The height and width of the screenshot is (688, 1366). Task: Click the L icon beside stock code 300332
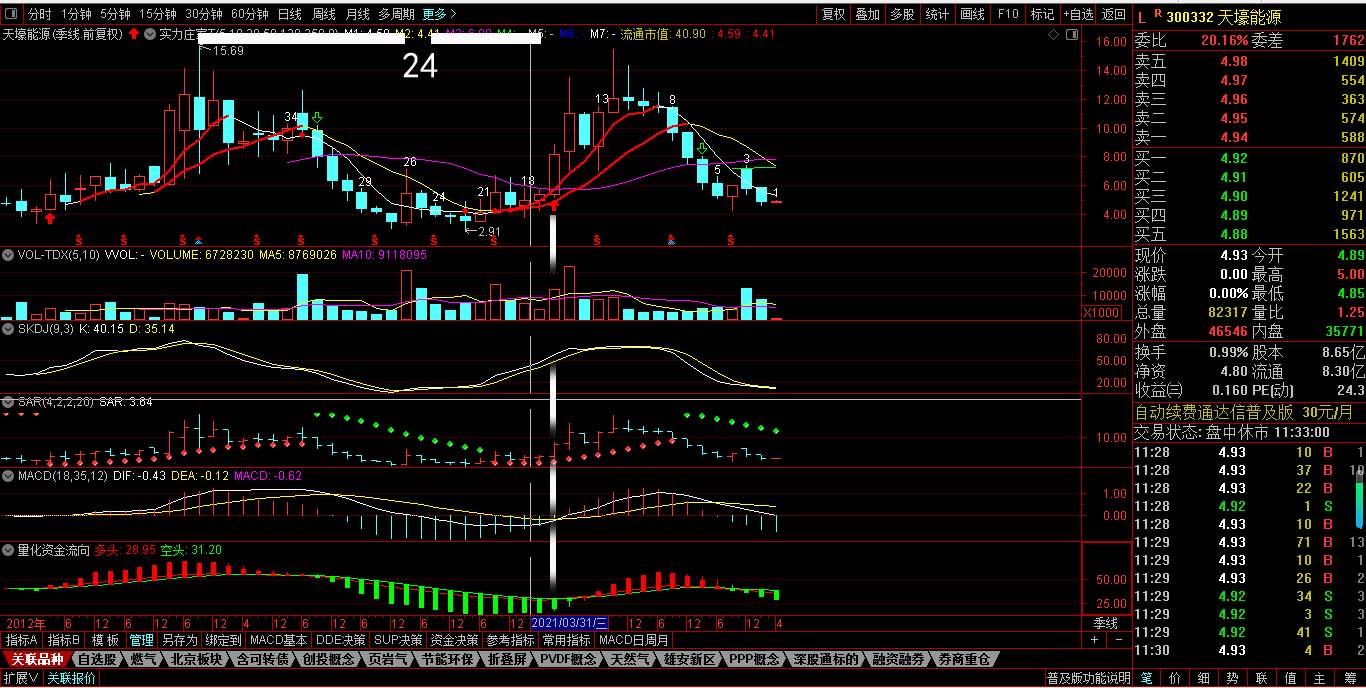pyautogui.click(x=1142, y=16)
